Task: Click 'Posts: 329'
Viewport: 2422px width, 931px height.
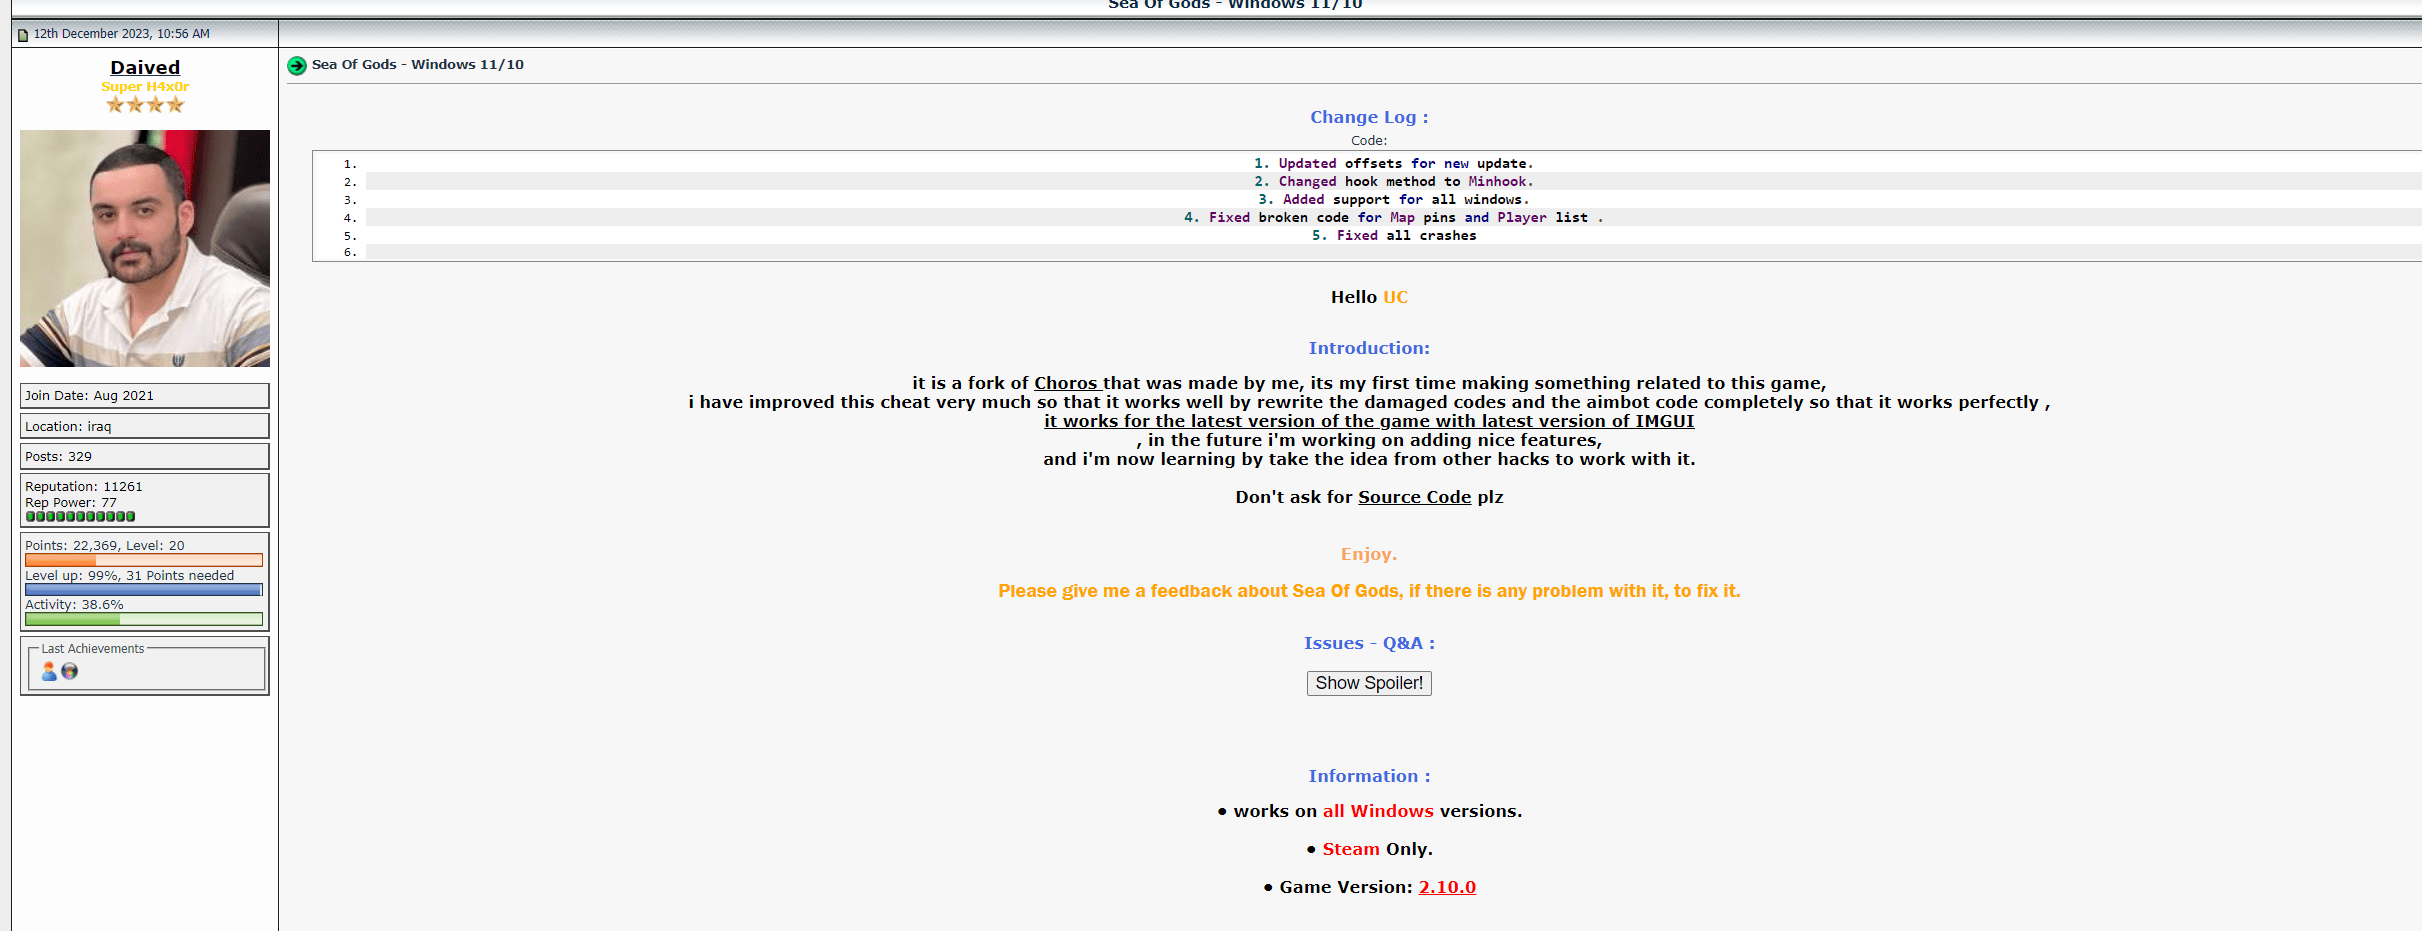Action: click(58, 457)
